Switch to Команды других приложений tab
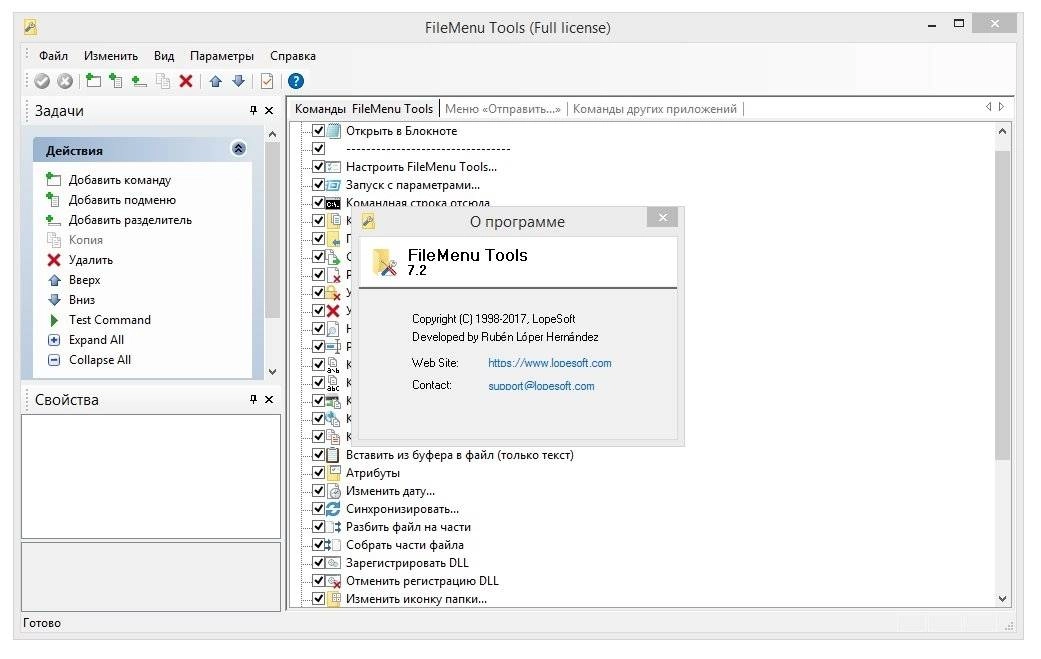1041x659 pixels. [655, 109]
